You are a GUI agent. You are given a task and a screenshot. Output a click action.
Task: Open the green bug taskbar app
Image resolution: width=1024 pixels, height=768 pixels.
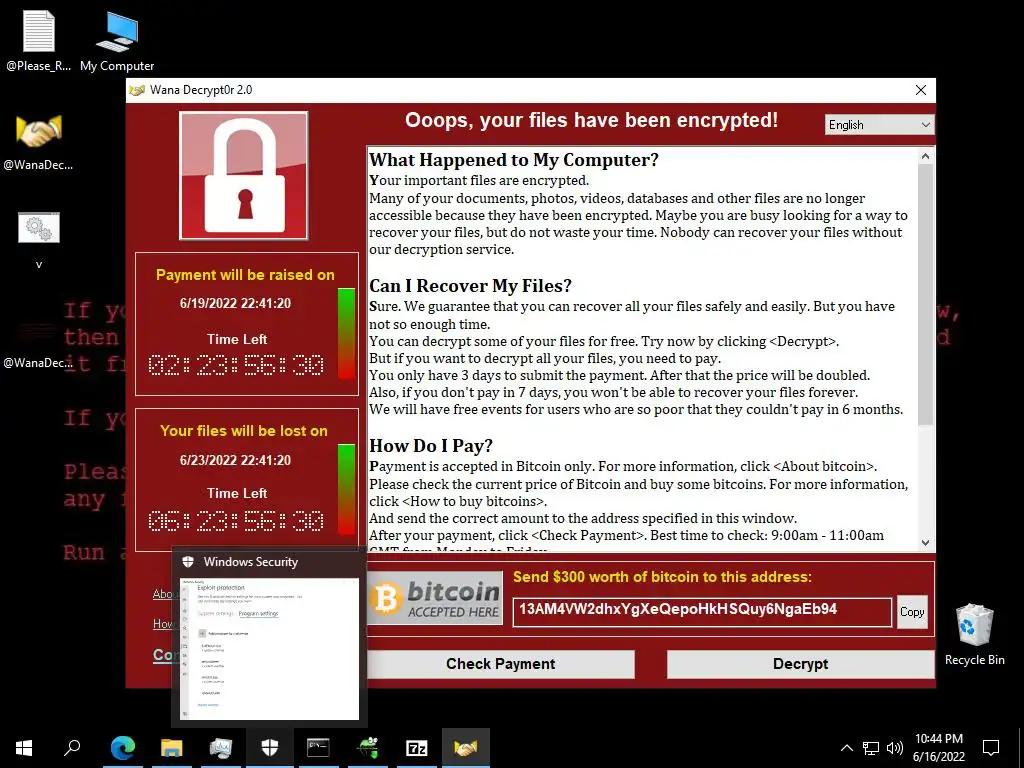[x=368, y=748]
